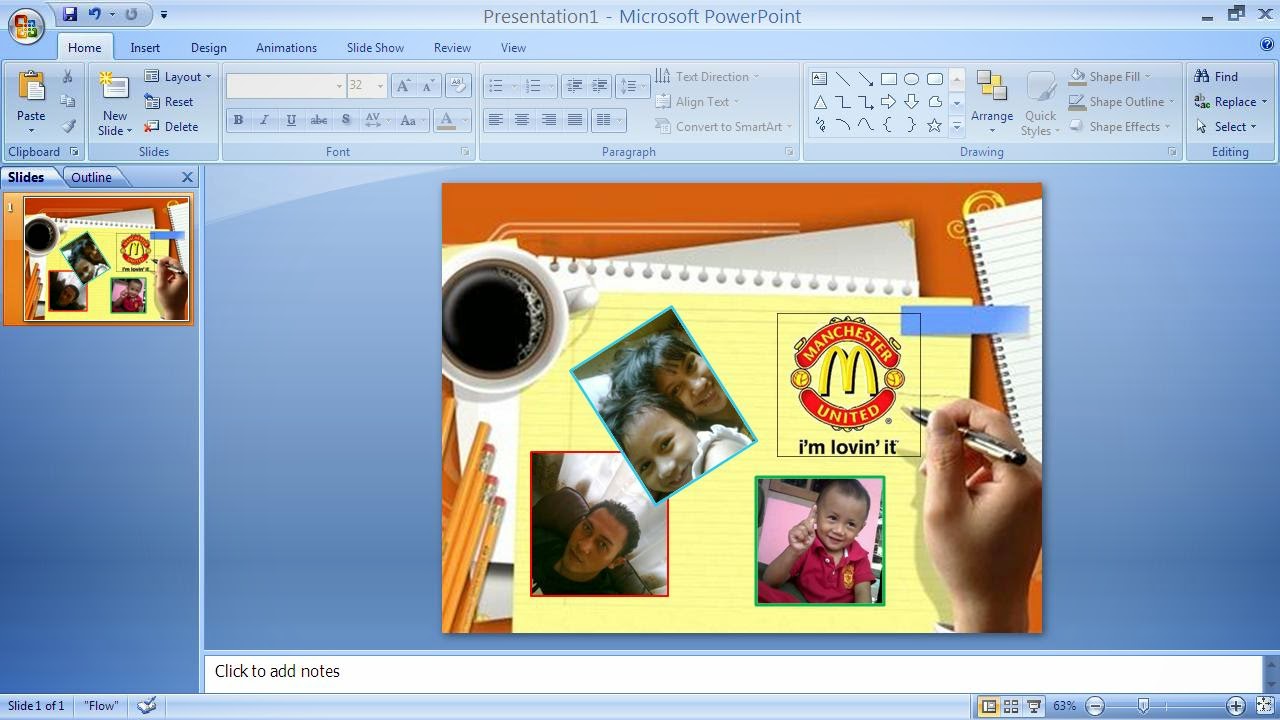Add a New Slide via its icon
The width and height of the screenshot is (1280, 720).
pos(114,88)
